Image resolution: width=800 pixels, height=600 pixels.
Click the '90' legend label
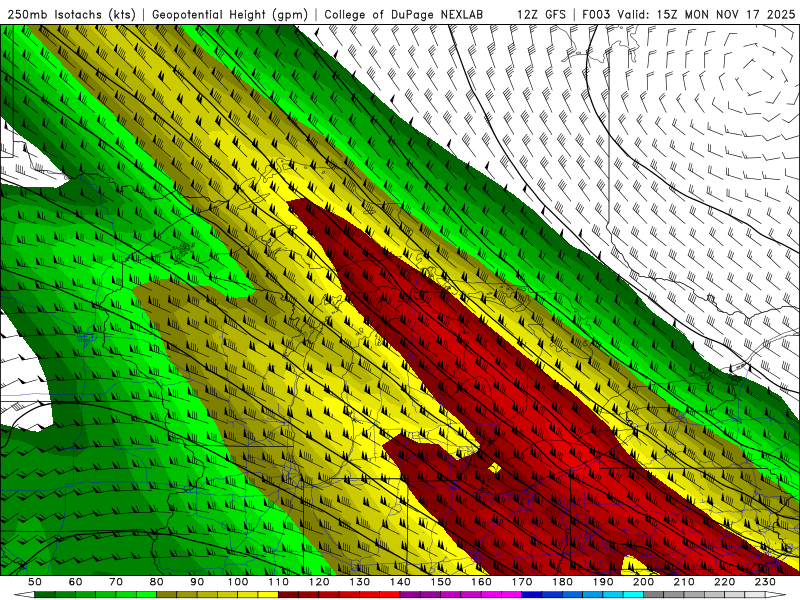[197, 582]
